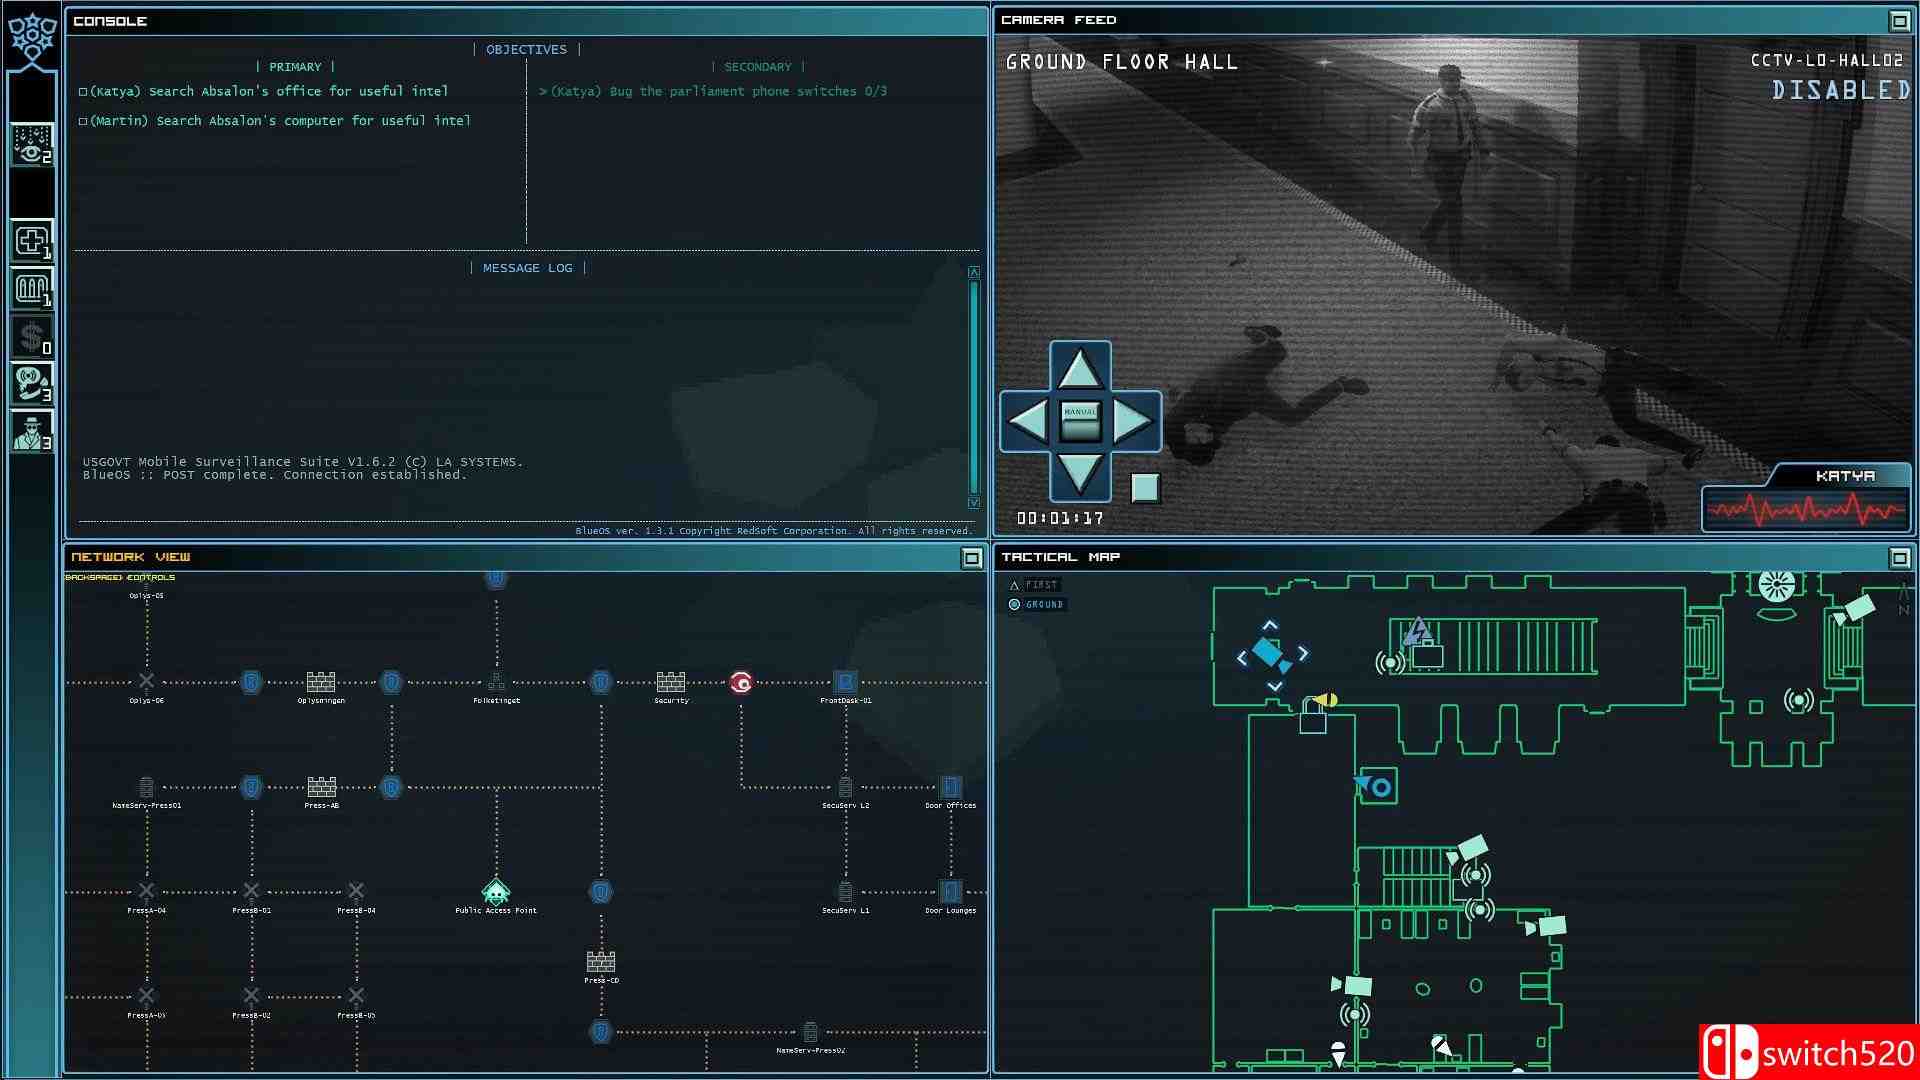Pan camera up with up arrow

point(1080,370)
